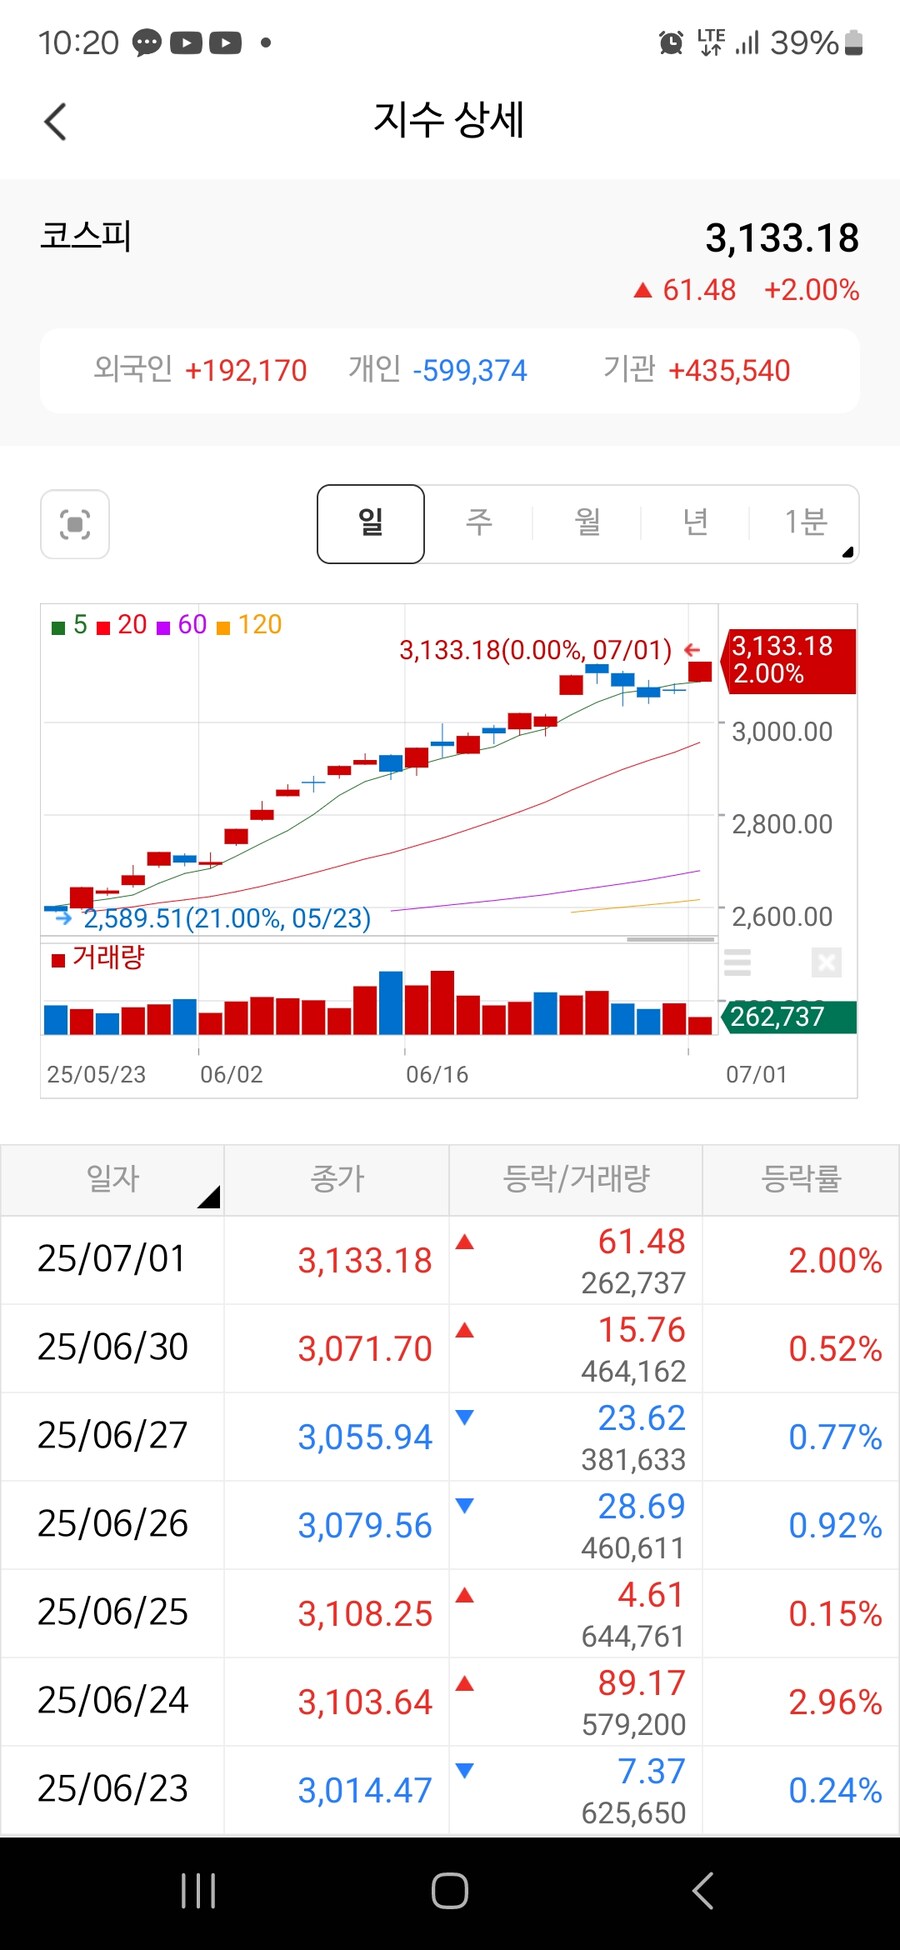Tap the 코스피 index name

pyautogui.click(x=86, y=235)
